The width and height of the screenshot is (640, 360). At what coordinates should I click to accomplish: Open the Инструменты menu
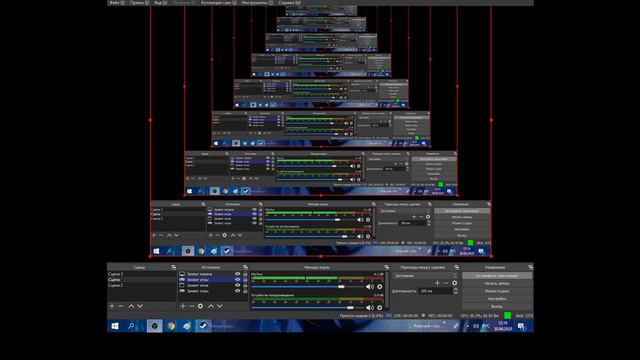257,2
